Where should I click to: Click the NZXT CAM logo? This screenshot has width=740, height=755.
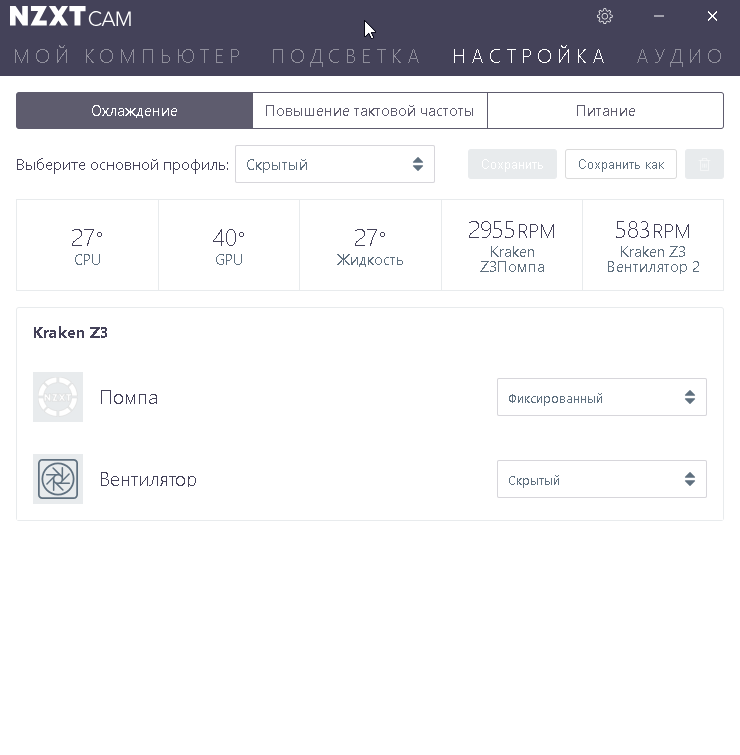70,18
